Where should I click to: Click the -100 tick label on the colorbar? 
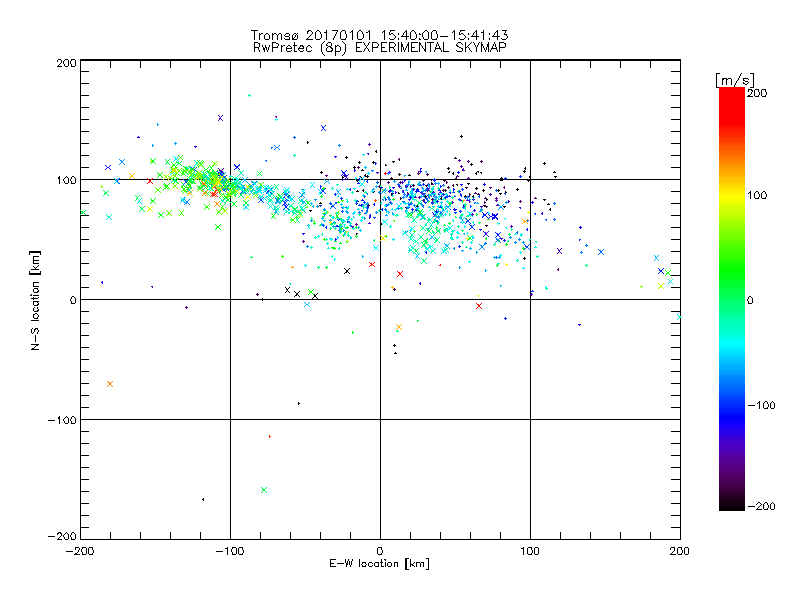point(761,405)
